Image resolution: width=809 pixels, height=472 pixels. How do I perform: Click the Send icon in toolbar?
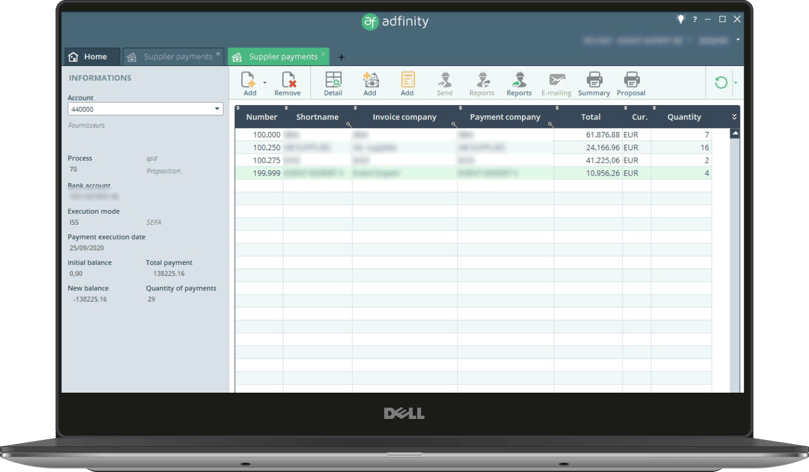(x=444, y=80)
